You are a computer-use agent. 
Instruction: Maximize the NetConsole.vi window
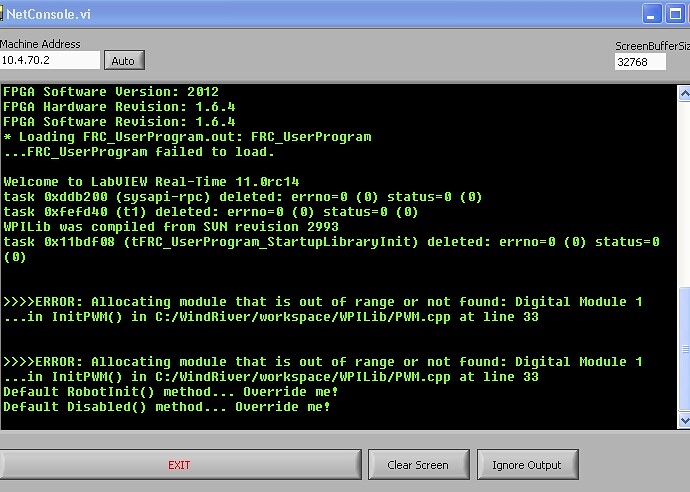click(675, 14)
